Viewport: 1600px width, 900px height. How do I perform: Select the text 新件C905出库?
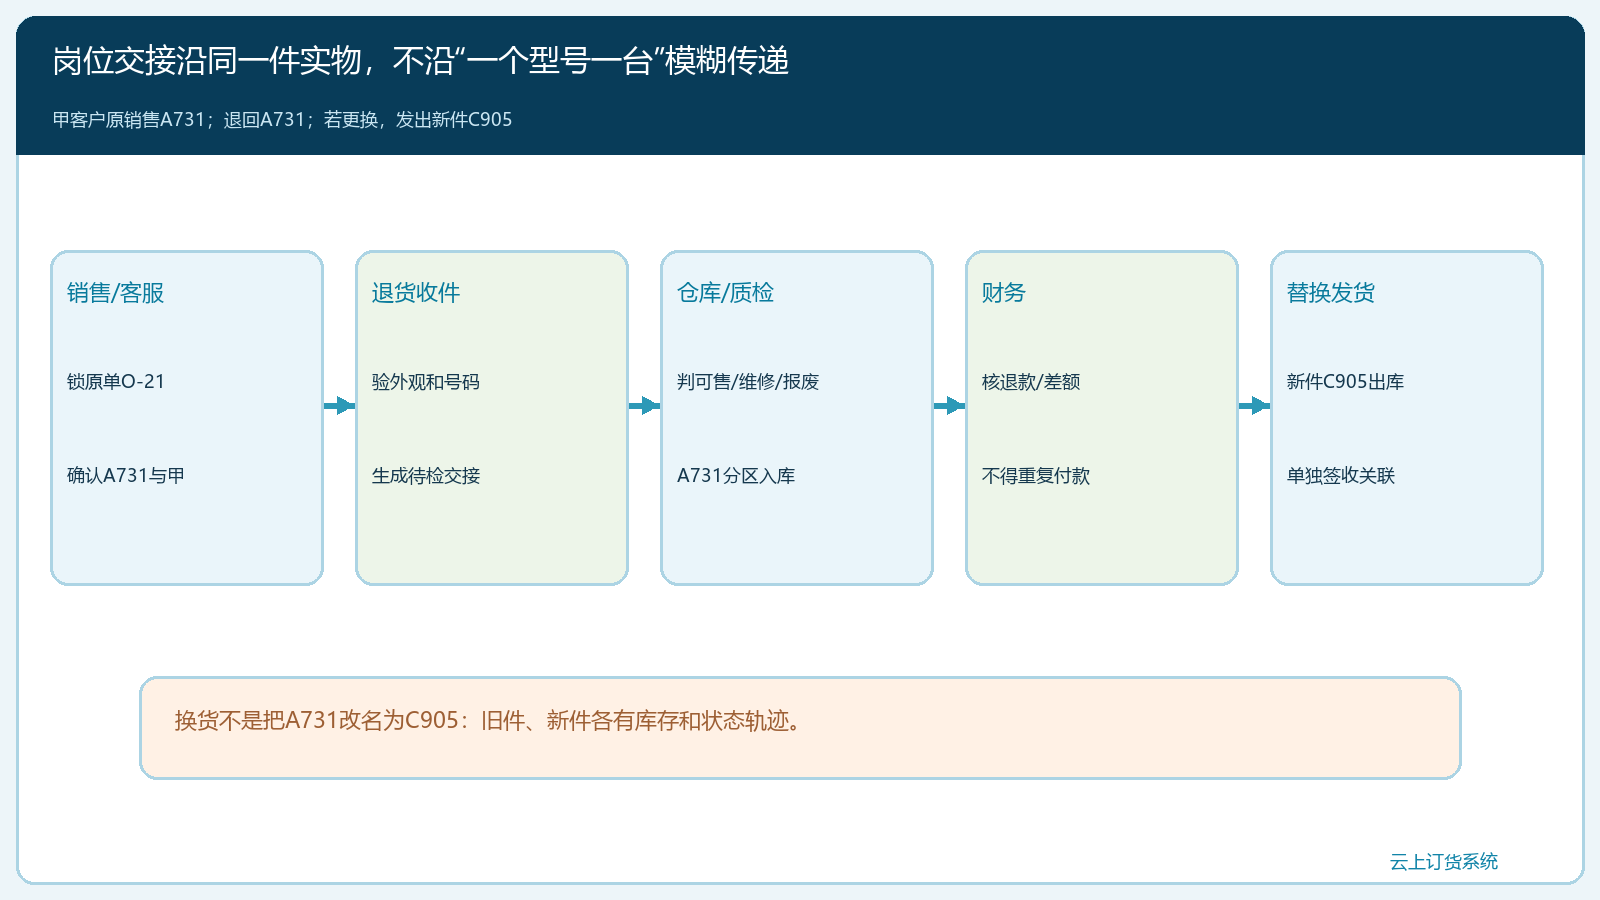pyautogui.click(x=1345, y=382)
